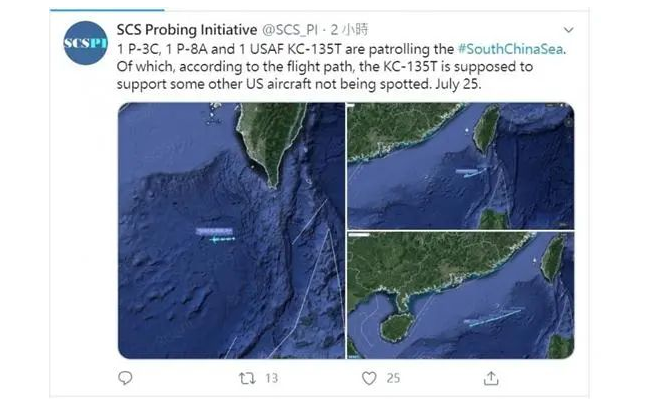Viewport: 645px width, 399px height.
Task: Open SCS Probing Initiative profile name
Action: point(187,30)
